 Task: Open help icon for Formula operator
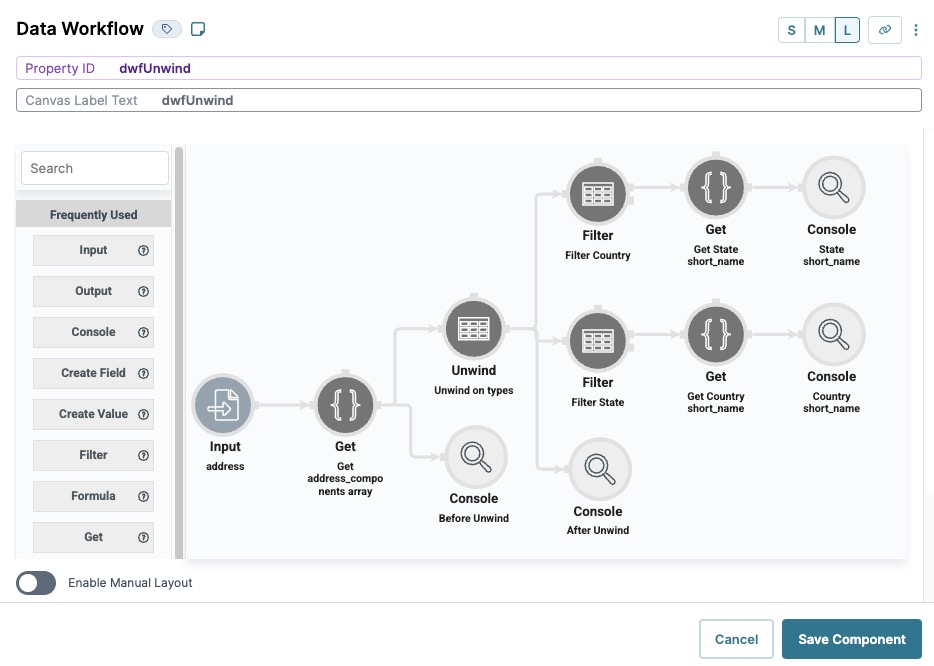tap(143, 496)
